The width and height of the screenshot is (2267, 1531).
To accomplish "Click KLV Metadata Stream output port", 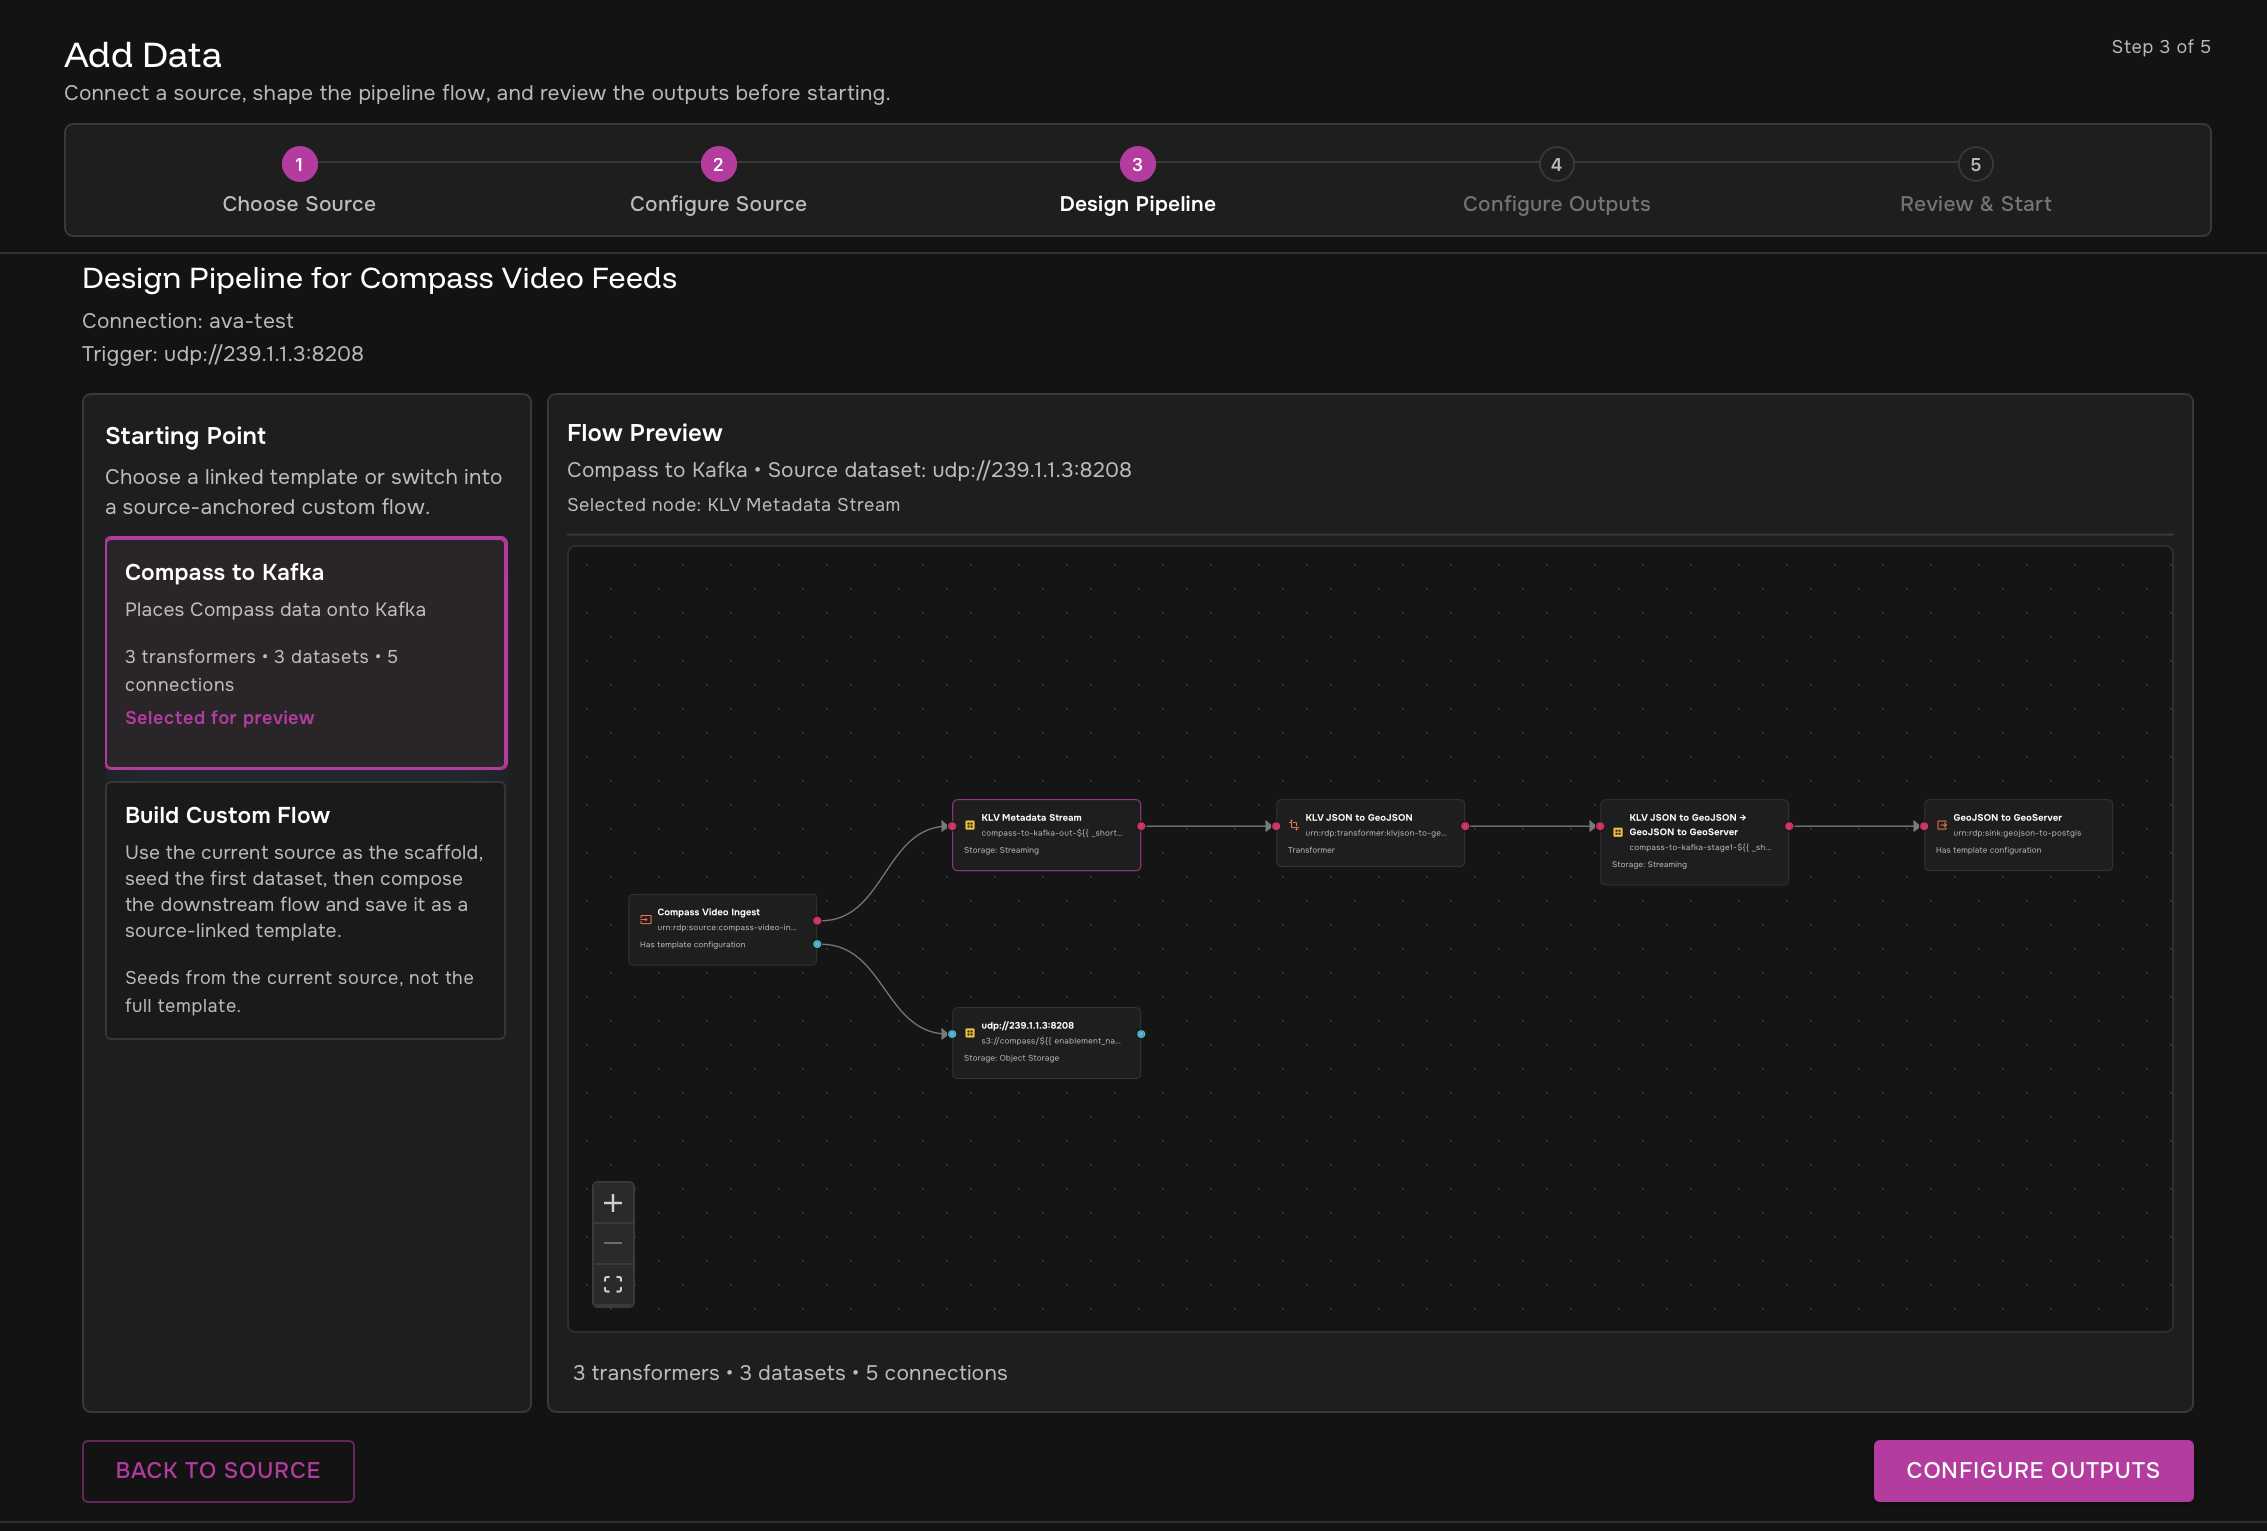I will click(x=1141, y=826).
